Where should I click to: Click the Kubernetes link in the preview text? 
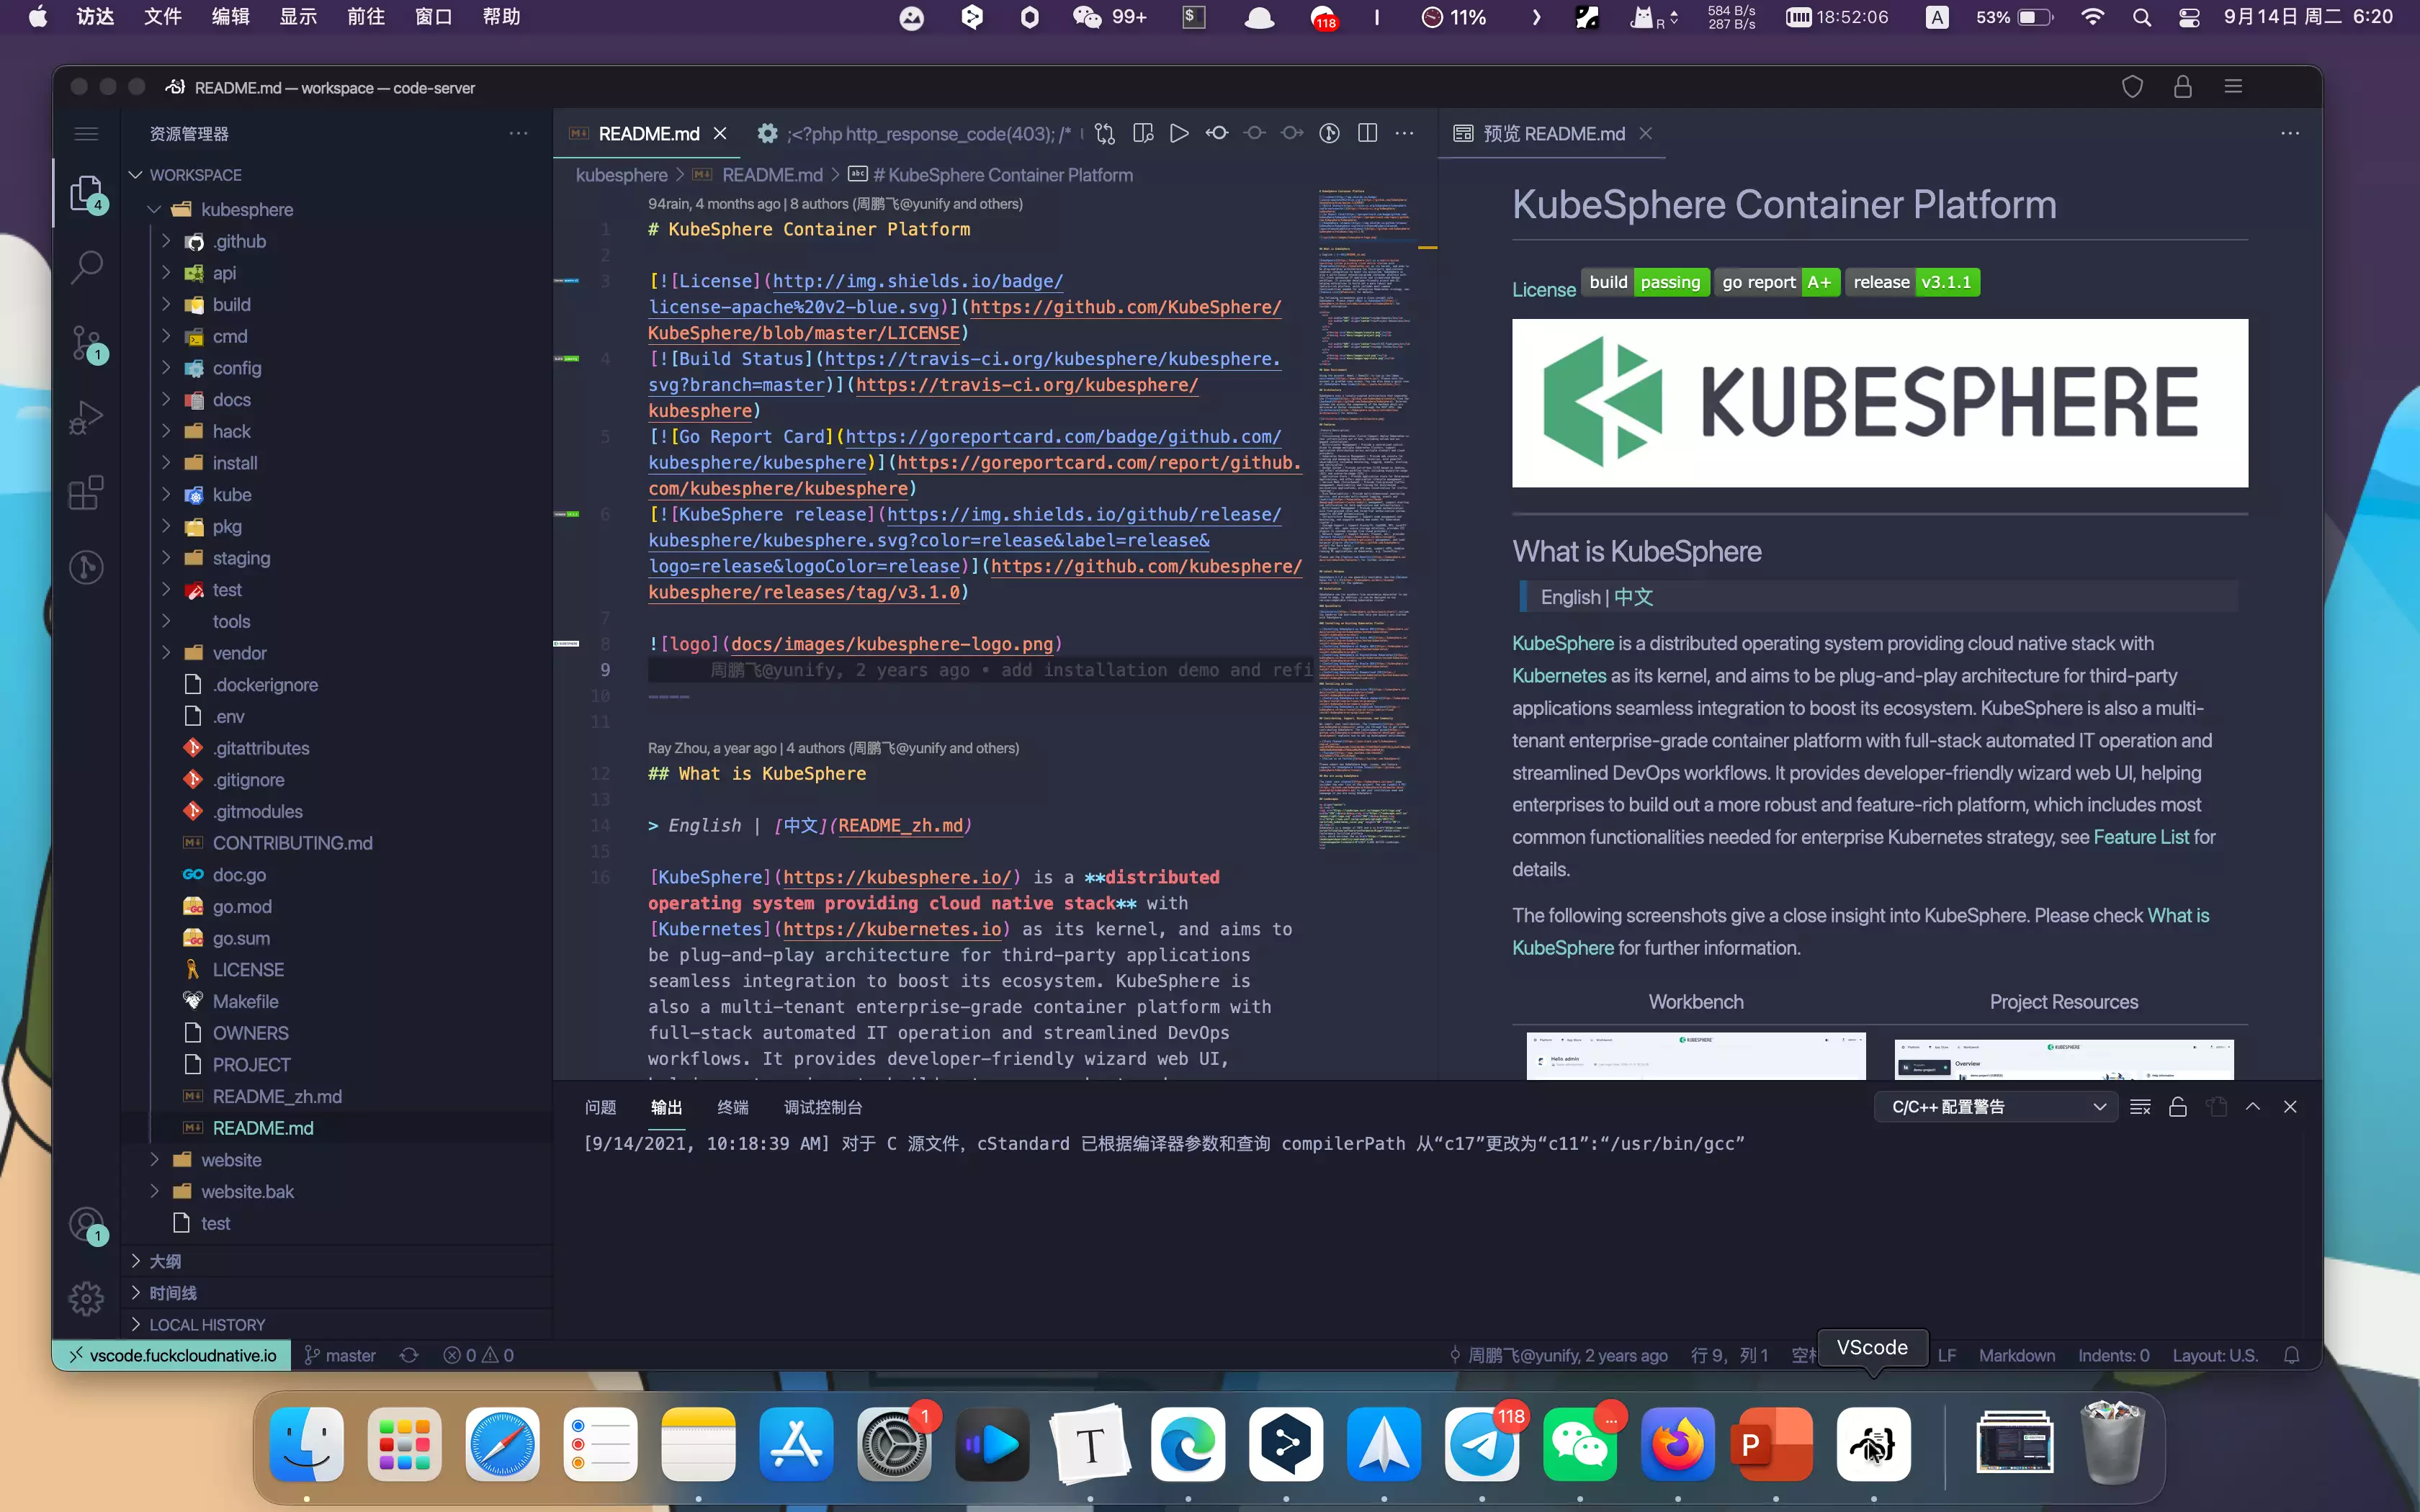pos(1558,676)
